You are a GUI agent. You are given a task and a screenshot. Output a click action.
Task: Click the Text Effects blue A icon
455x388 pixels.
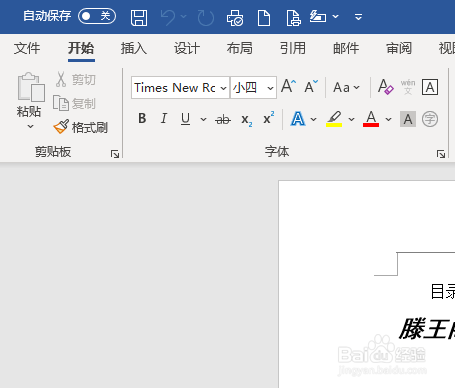tap(298, 119)
